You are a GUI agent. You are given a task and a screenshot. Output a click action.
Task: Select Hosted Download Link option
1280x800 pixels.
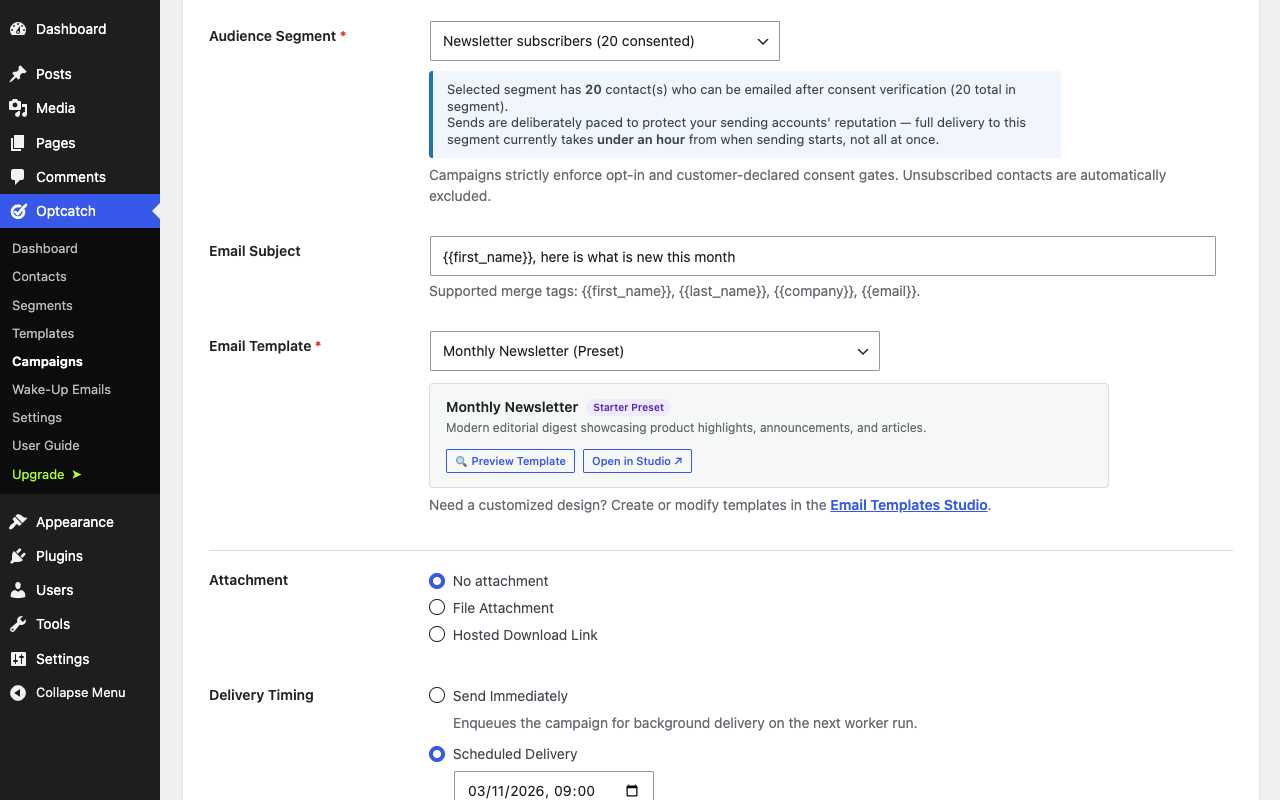[x=437, y=635]
